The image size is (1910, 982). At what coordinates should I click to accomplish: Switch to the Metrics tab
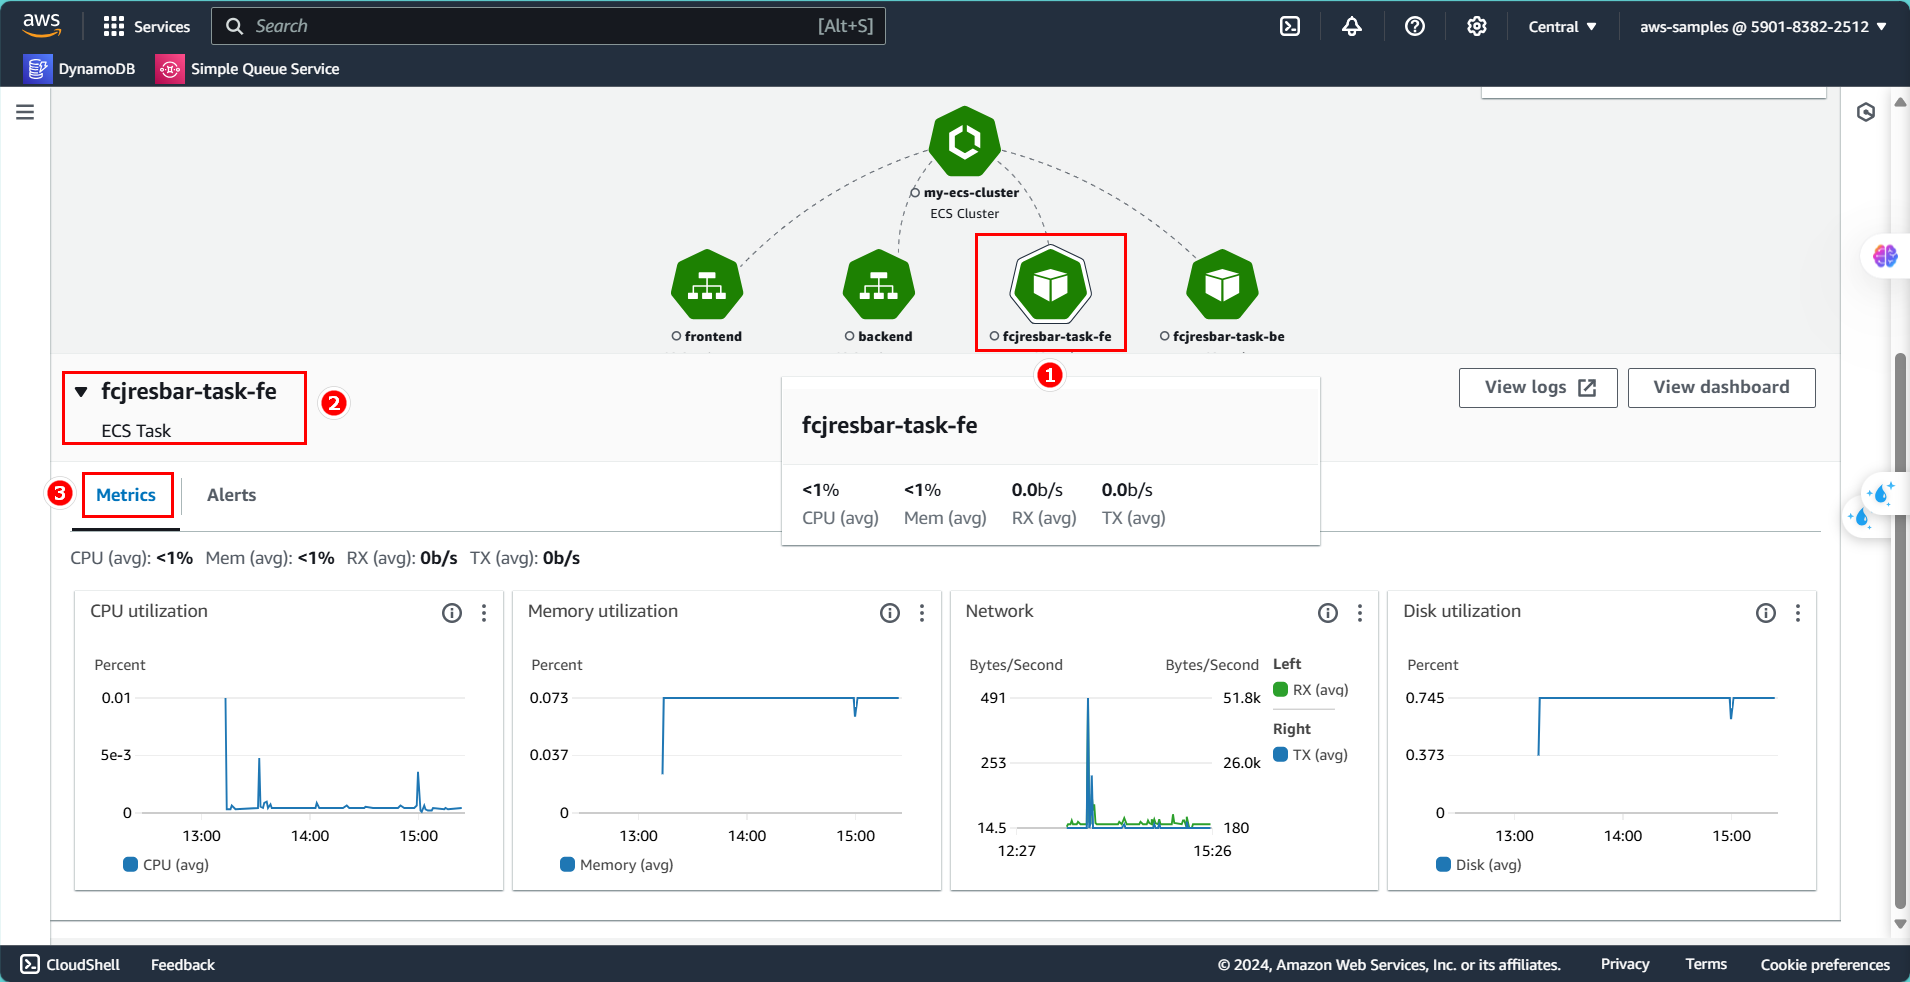coord(126,495)
